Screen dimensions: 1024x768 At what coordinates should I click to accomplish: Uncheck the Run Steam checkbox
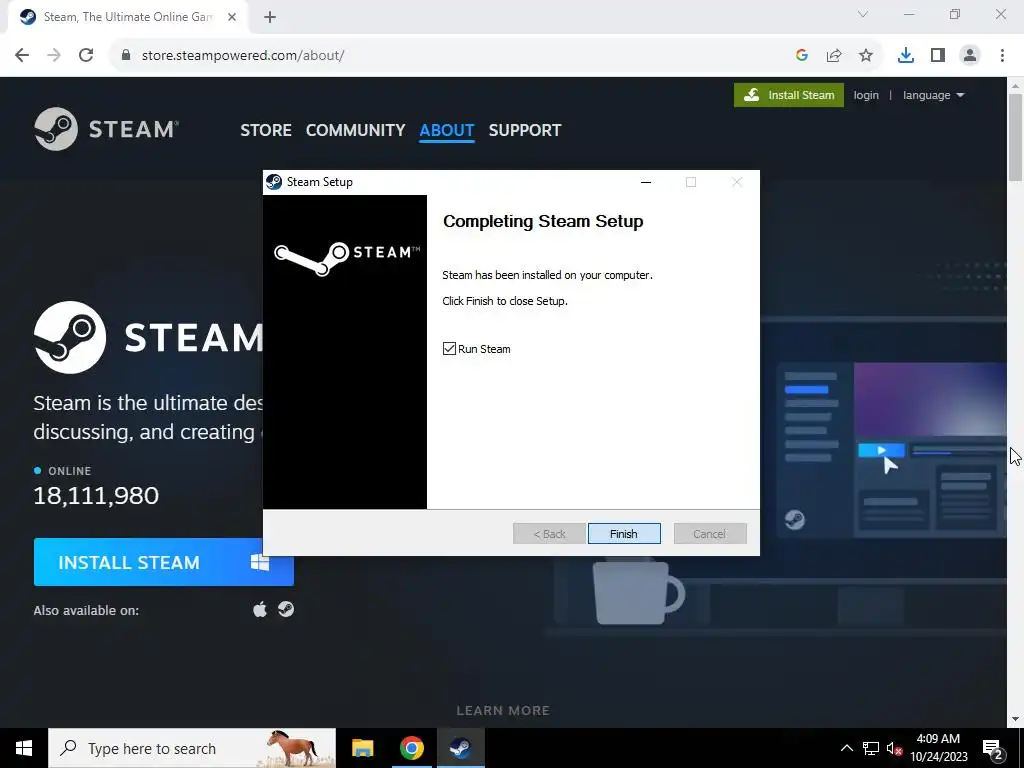(x=449, y=349)
